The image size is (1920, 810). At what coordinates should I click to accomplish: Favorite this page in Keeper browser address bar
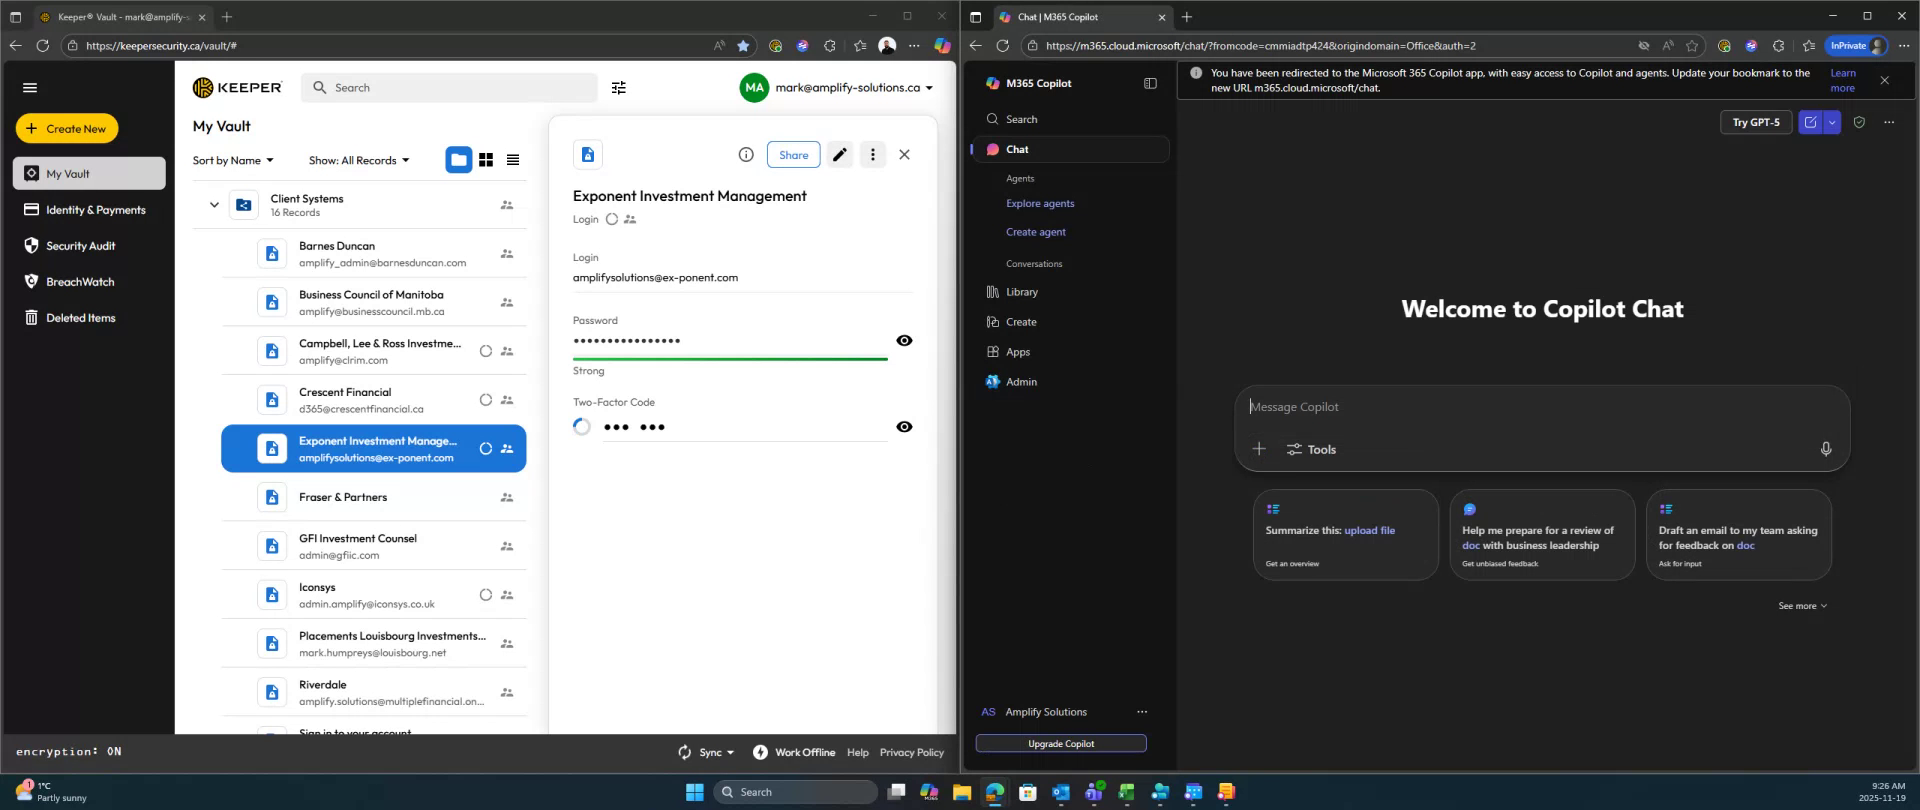743,46
